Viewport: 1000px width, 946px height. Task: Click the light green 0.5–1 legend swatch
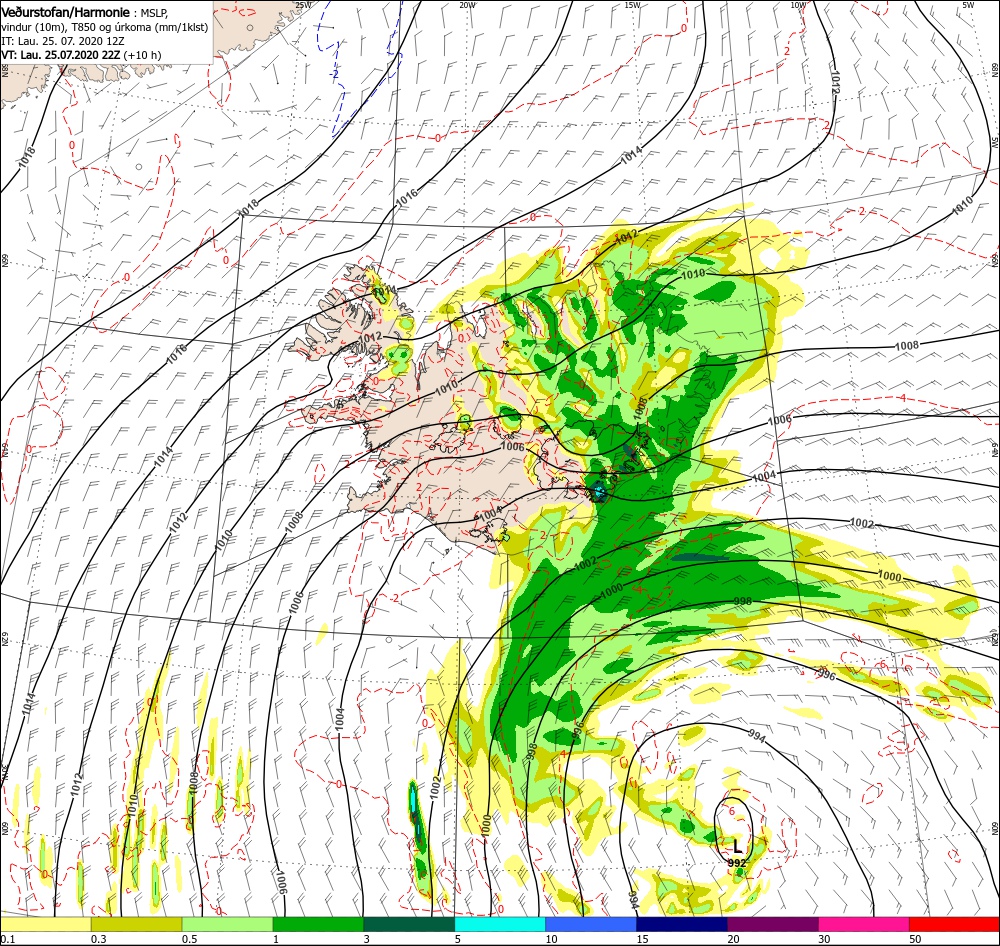(x=227, y=924)
